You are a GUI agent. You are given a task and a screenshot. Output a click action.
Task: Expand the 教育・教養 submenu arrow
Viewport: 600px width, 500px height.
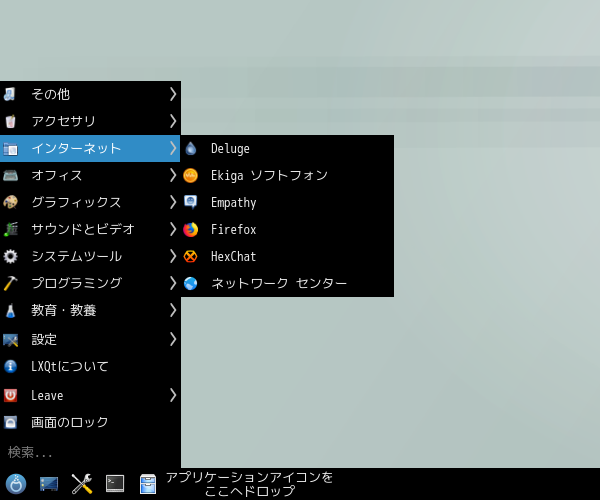[x=173, y=310]
